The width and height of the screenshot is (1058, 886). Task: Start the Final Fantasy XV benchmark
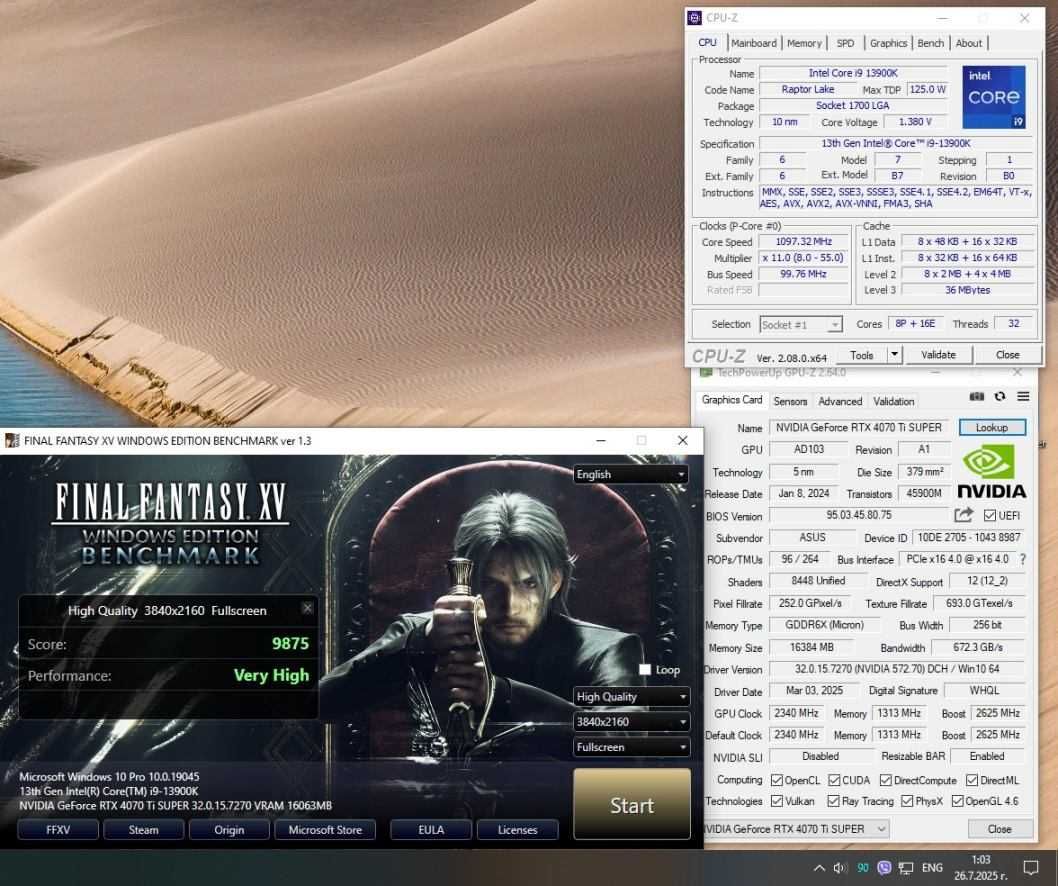click(632, 804)
